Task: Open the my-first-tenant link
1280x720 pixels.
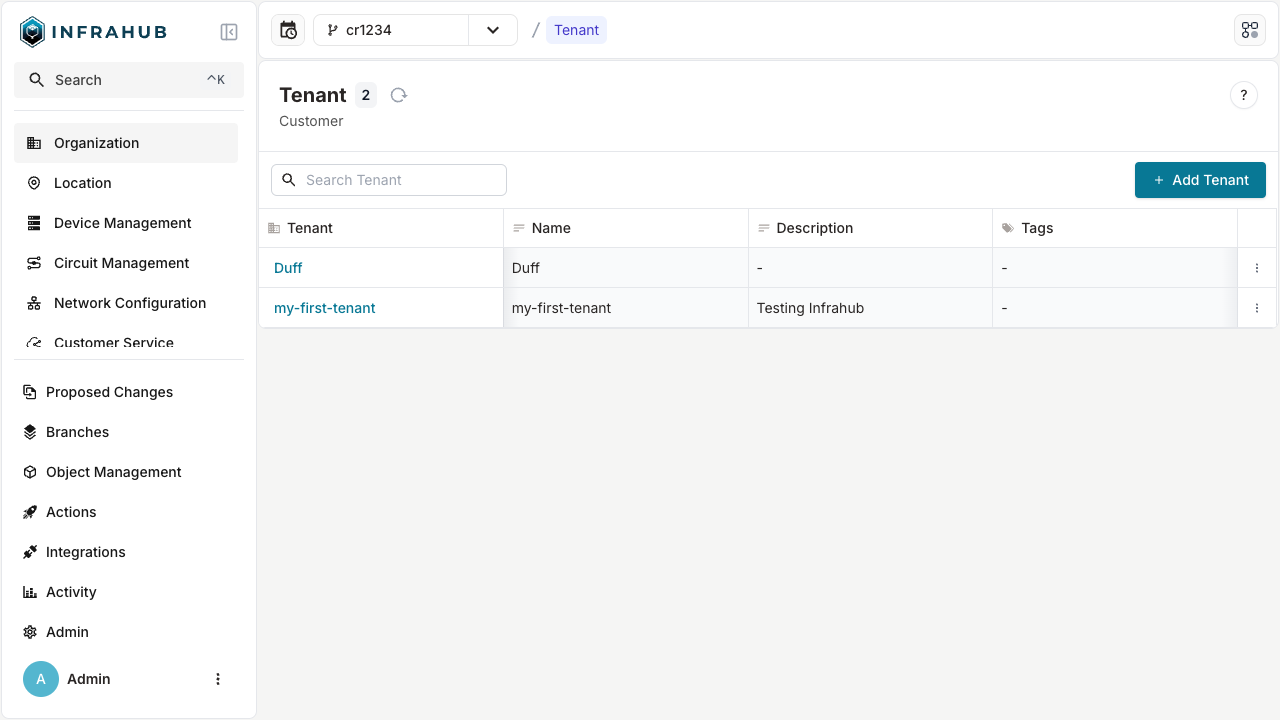Action: point(325,308)
